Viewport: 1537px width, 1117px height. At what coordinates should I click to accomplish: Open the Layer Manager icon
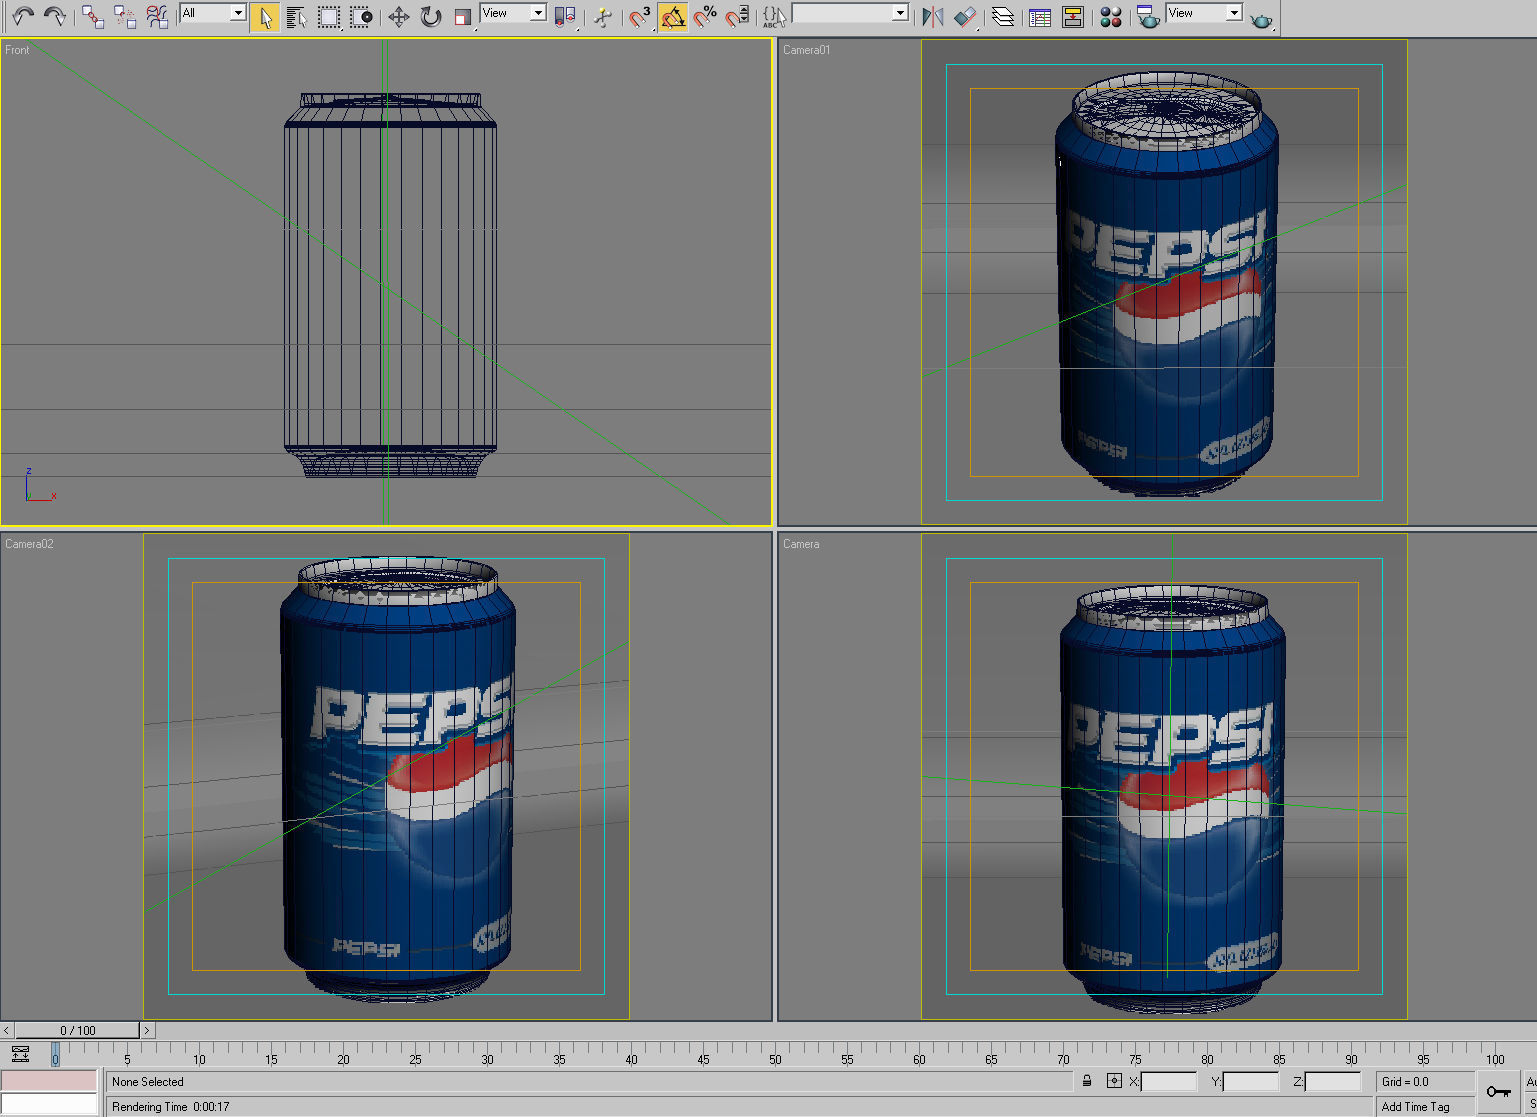(1003, 17)
